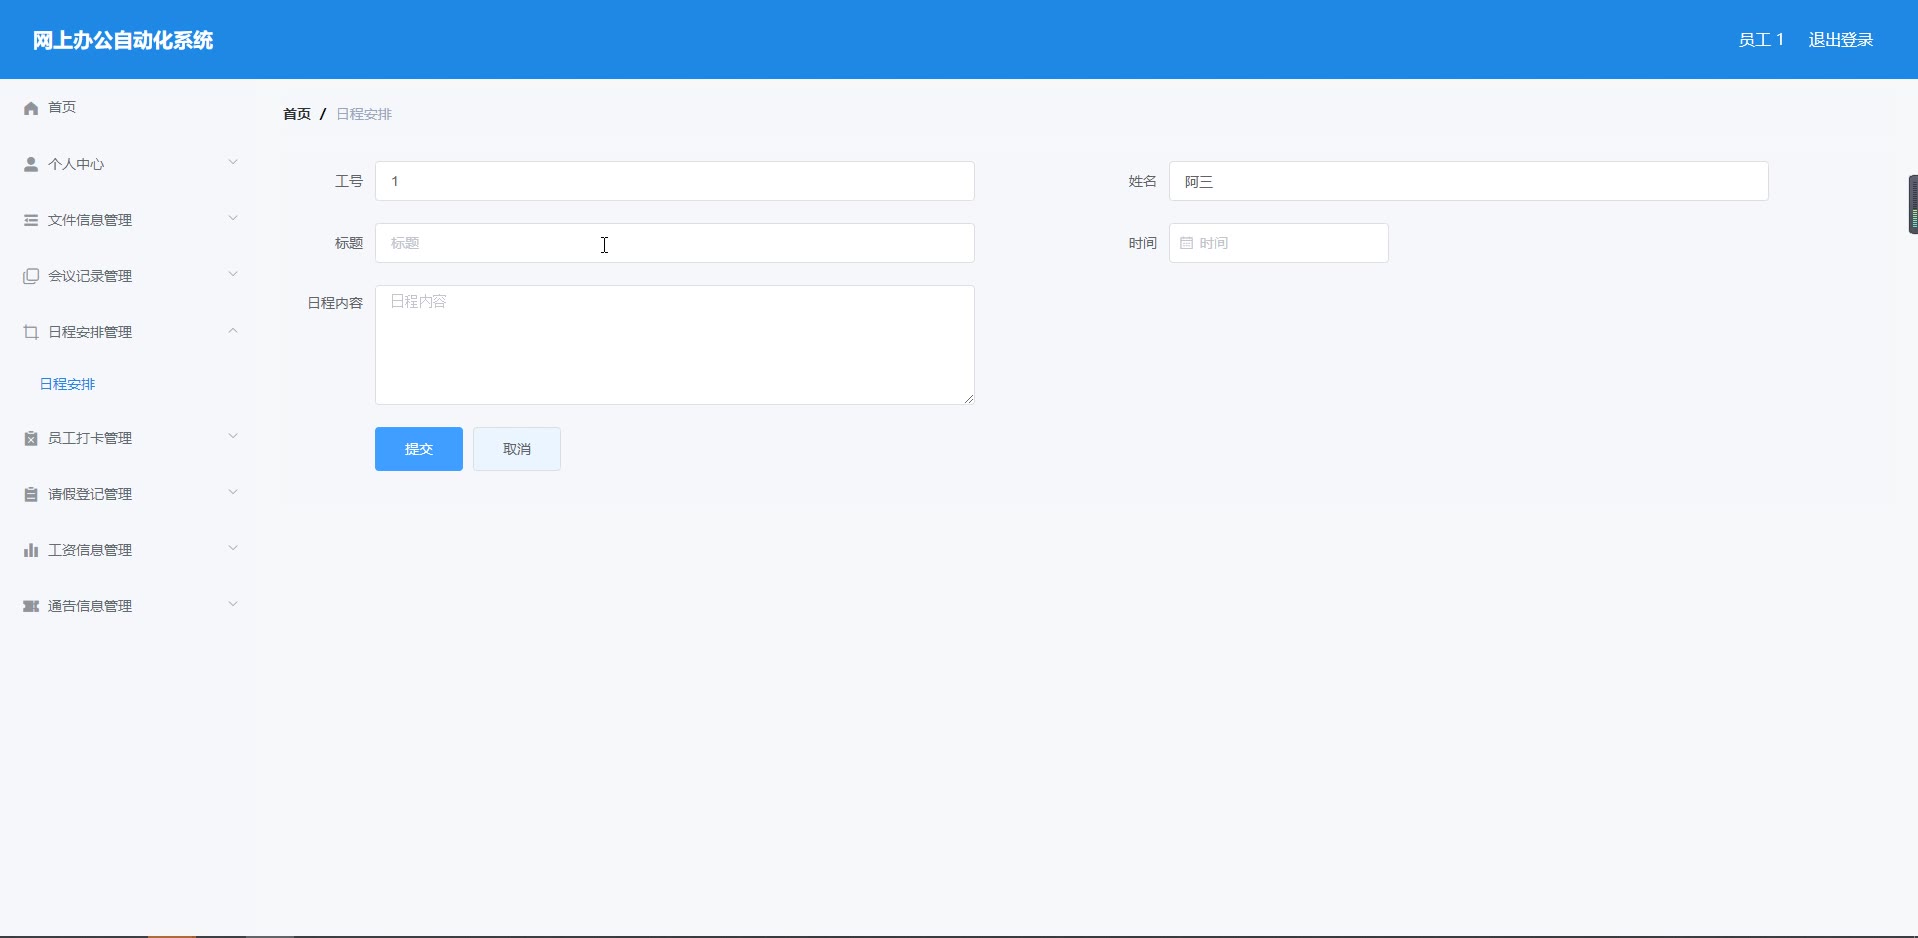Expand the 工资信息管理 chevron
Image resolution: width=1918 pixels, height=938 pixels.
233,548
